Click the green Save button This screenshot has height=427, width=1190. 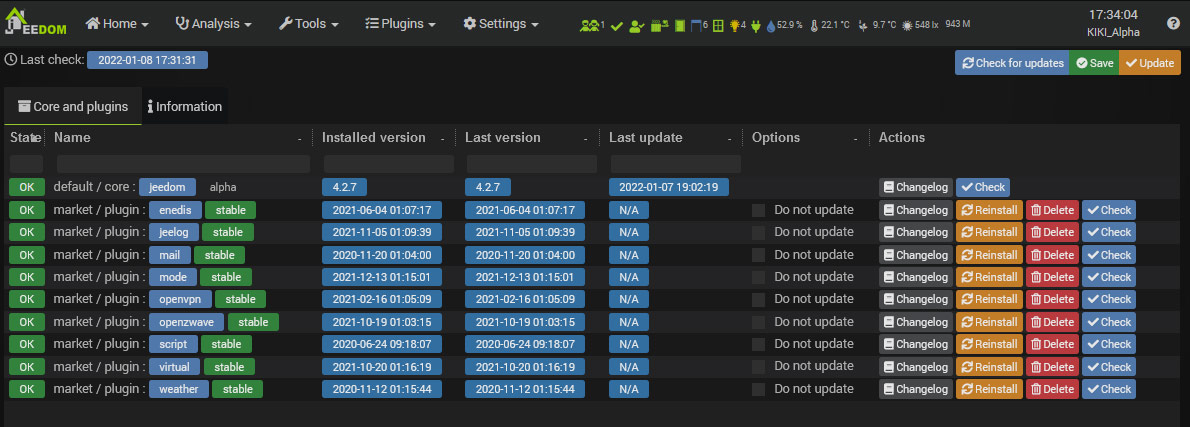pos(1094,63)
